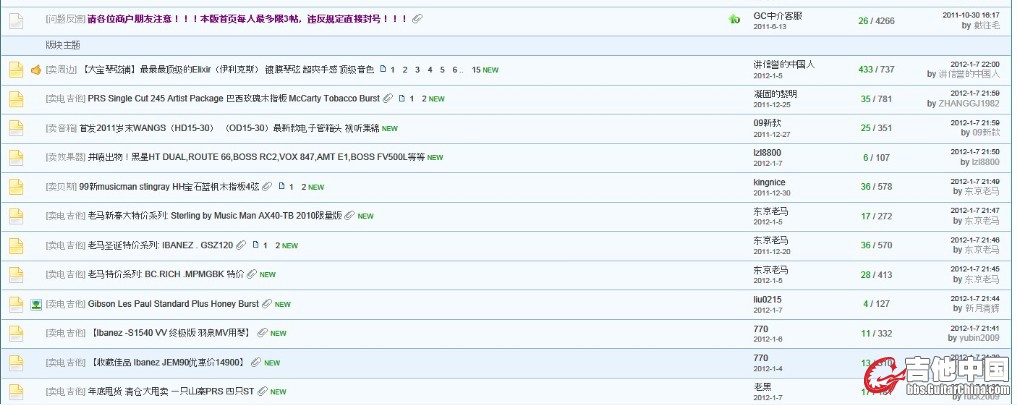
Task: Click the reply count 26 of the pinned announcement
Action: tap(863, 21)
